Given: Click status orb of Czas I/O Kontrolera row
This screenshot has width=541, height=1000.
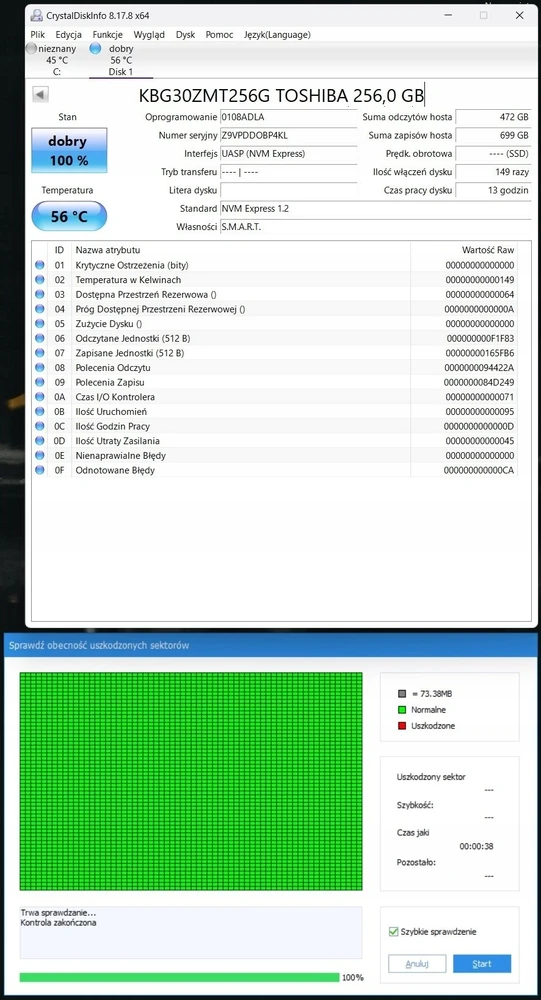Looking at the screenshot, I should 40,397.
